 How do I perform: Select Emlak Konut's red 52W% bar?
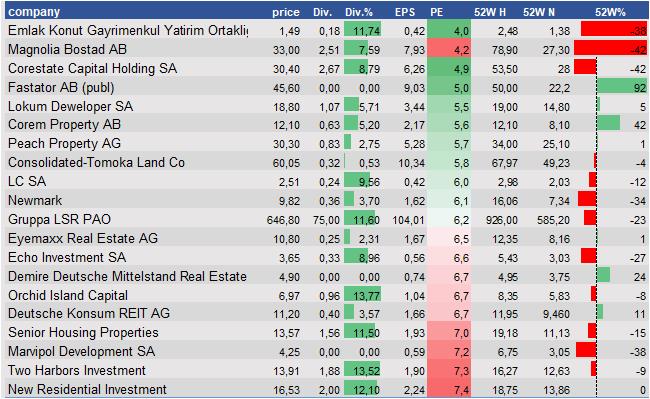click(x=614, y=29)
